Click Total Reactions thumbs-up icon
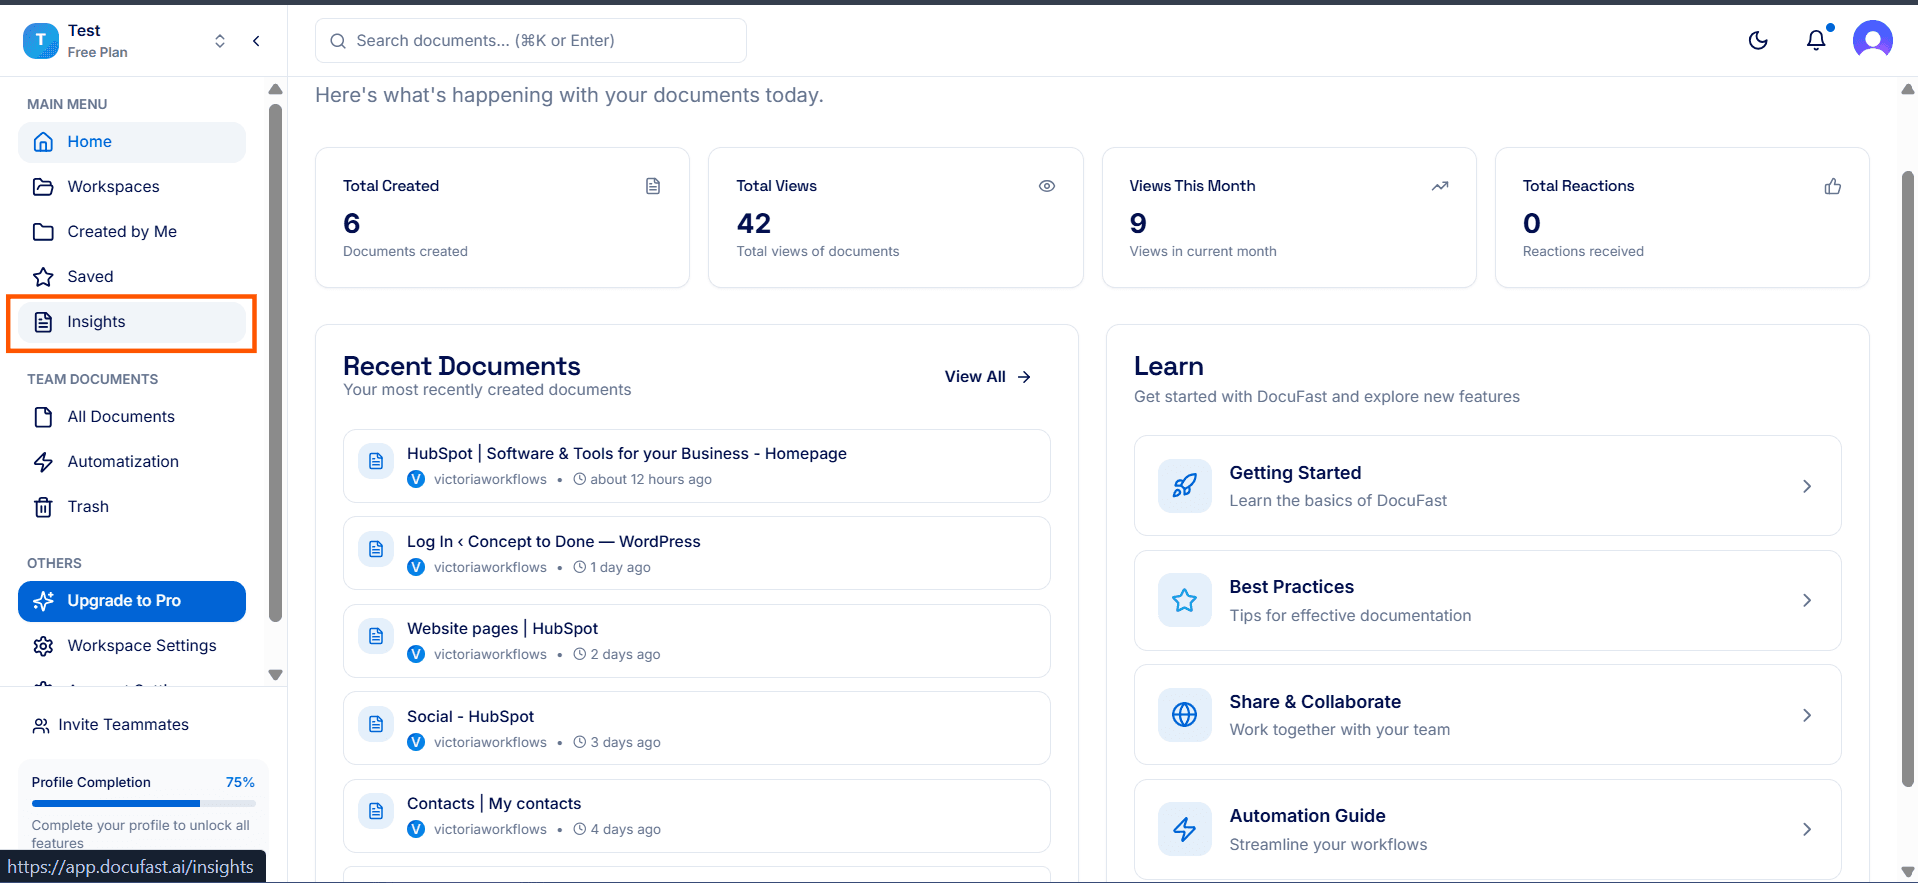The width and height of the screenshot is (1918, 883). (x=1833, y=186)
